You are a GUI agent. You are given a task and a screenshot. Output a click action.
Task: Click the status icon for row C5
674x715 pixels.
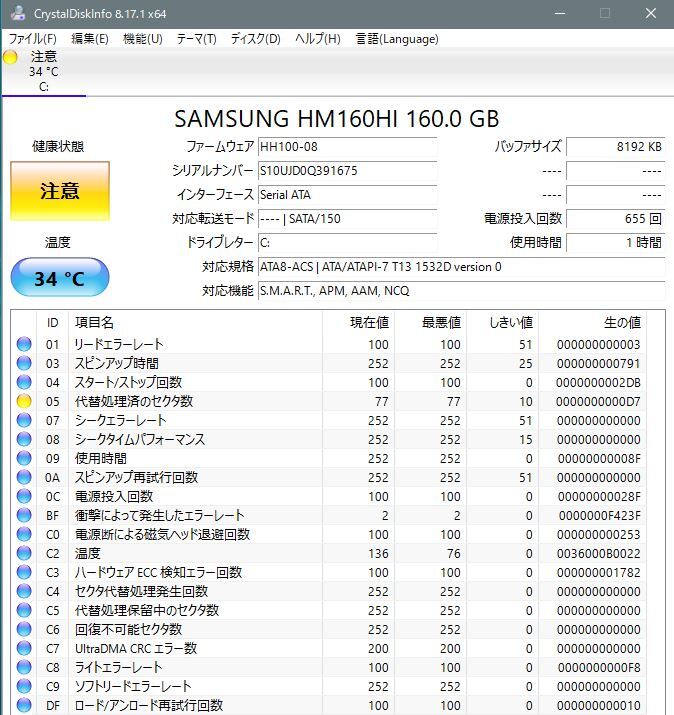[x=24, y=610]
